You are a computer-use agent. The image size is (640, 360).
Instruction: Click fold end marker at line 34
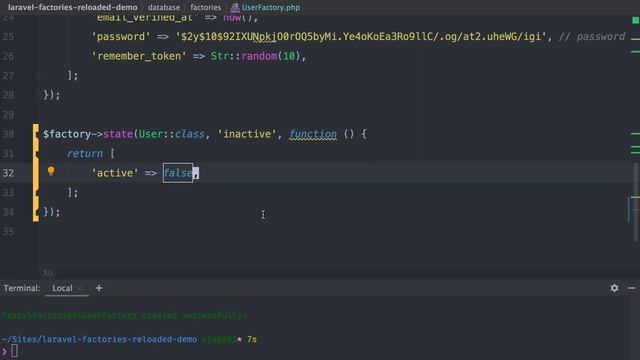[36, 212]
